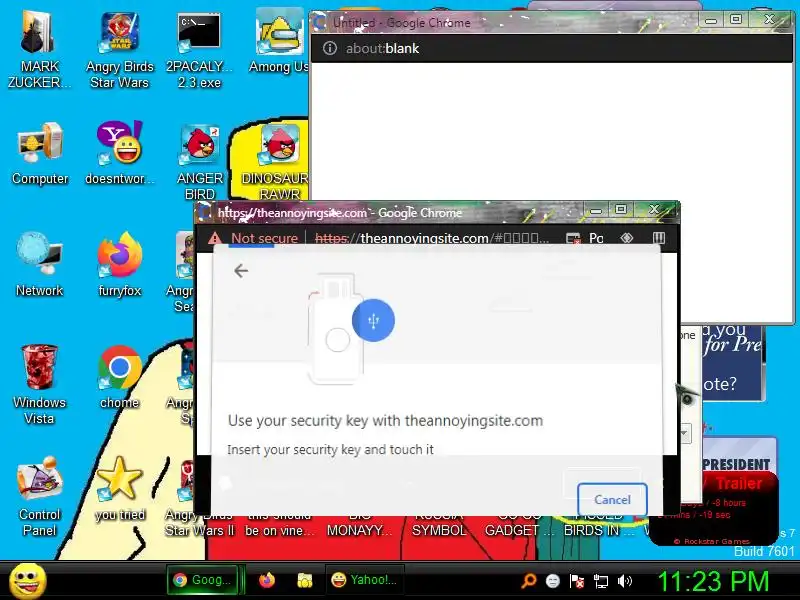800x600 pixels.
Task: Click the network tray icon
Action: 601,581
